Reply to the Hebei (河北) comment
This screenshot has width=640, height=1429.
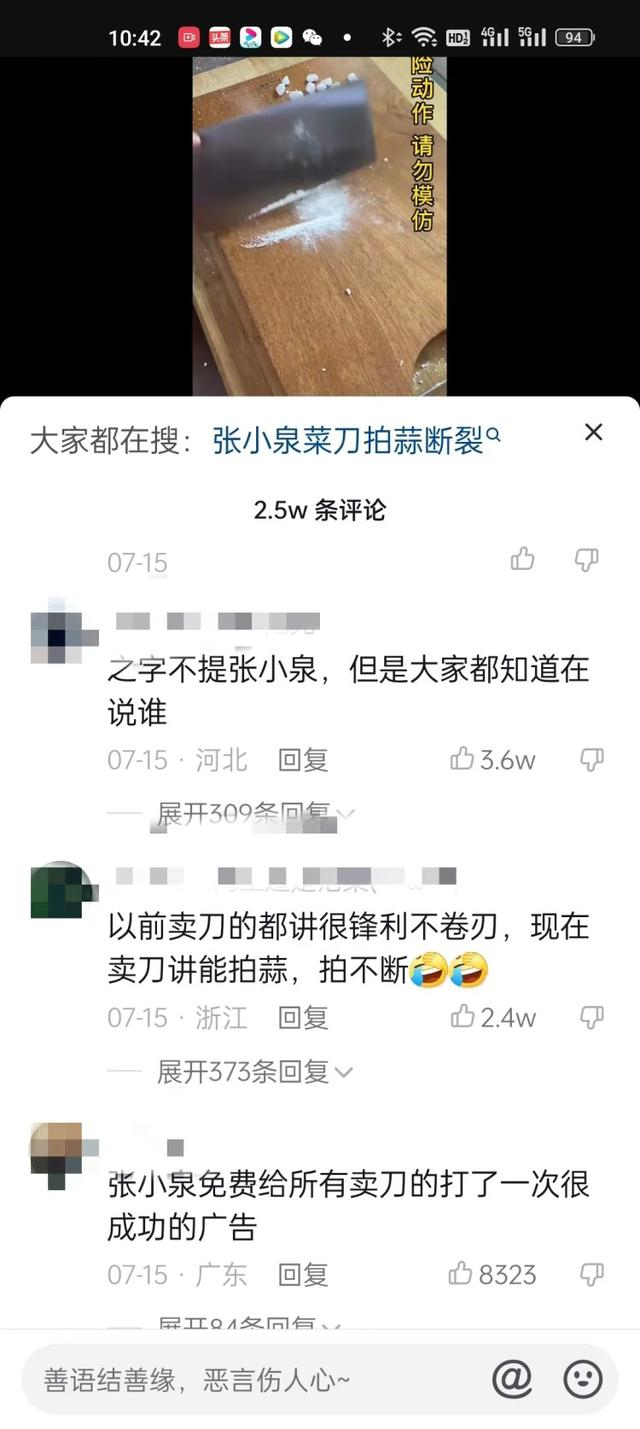[303, 760]
